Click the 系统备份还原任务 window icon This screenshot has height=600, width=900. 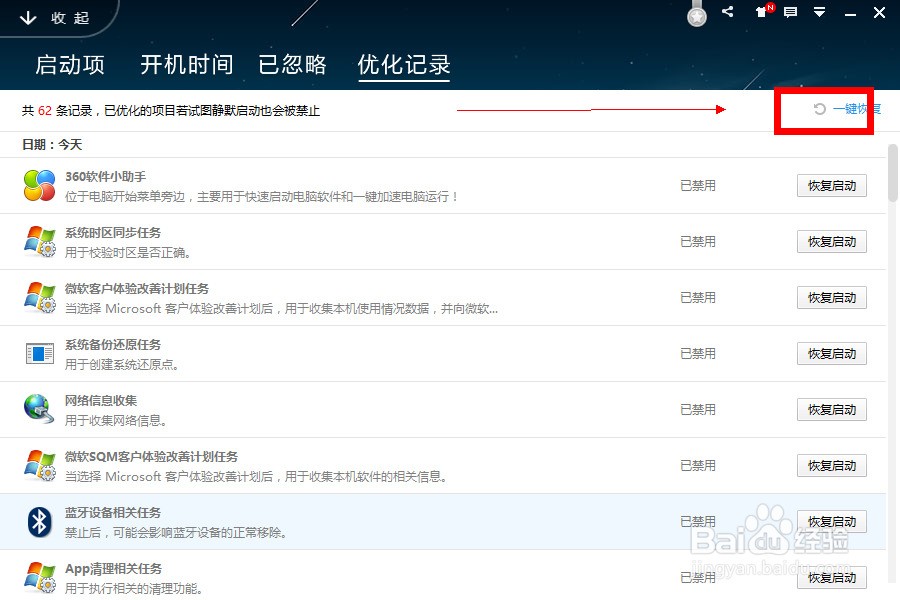(x=40, y=353)
